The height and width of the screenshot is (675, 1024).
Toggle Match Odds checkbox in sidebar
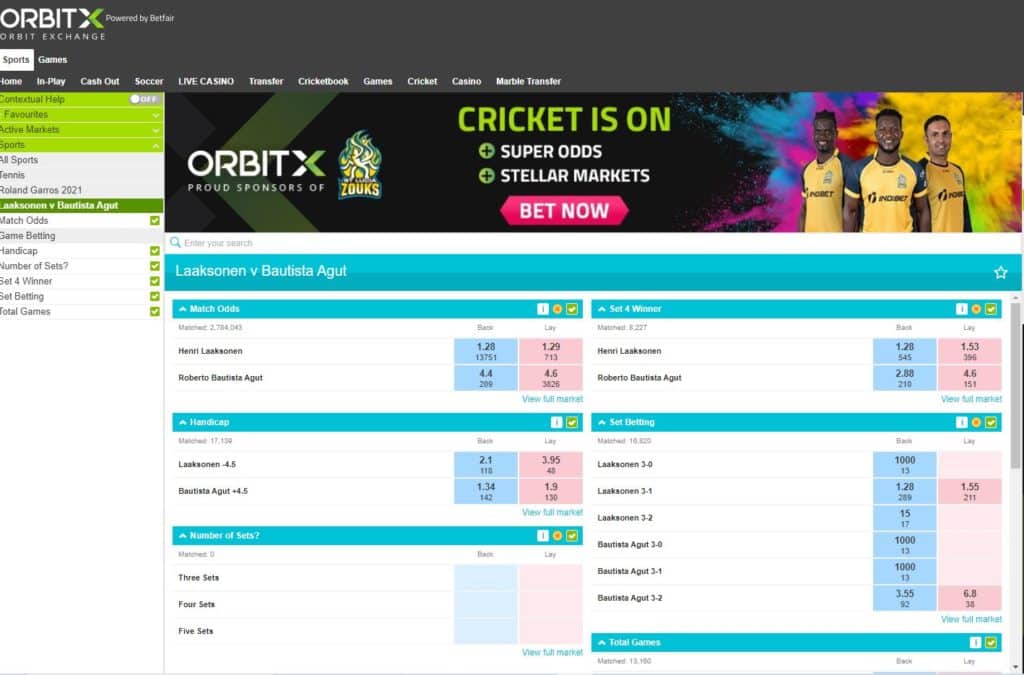(155, 221)
